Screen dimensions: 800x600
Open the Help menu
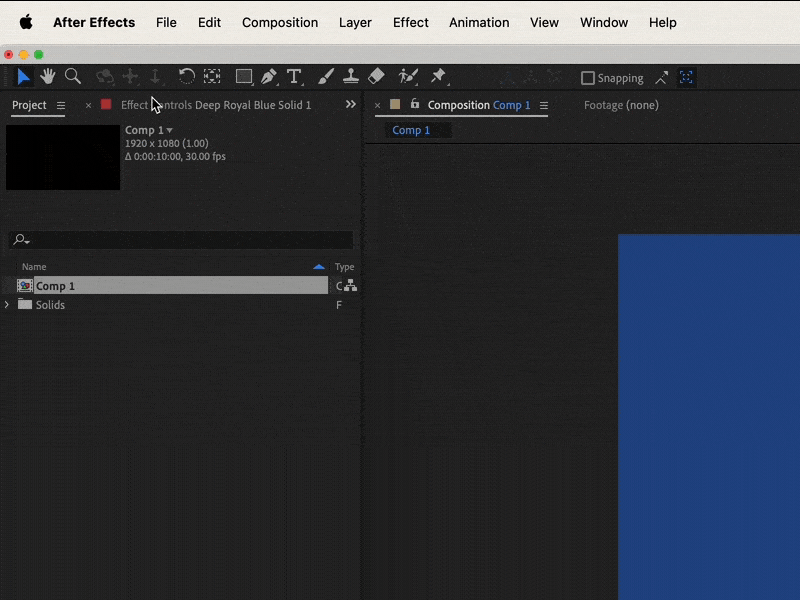663,22
